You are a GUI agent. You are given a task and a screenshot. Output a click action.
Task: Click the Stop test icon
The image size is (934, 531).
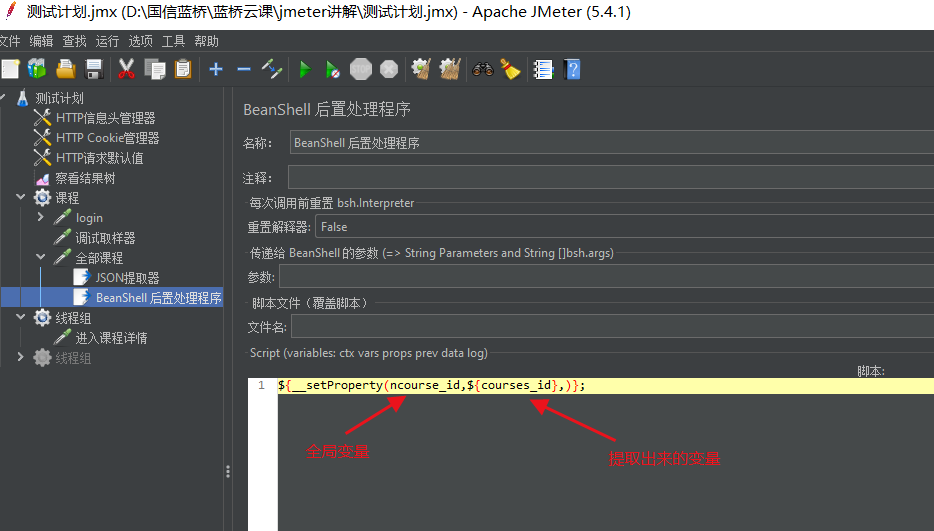coord(360,70)
